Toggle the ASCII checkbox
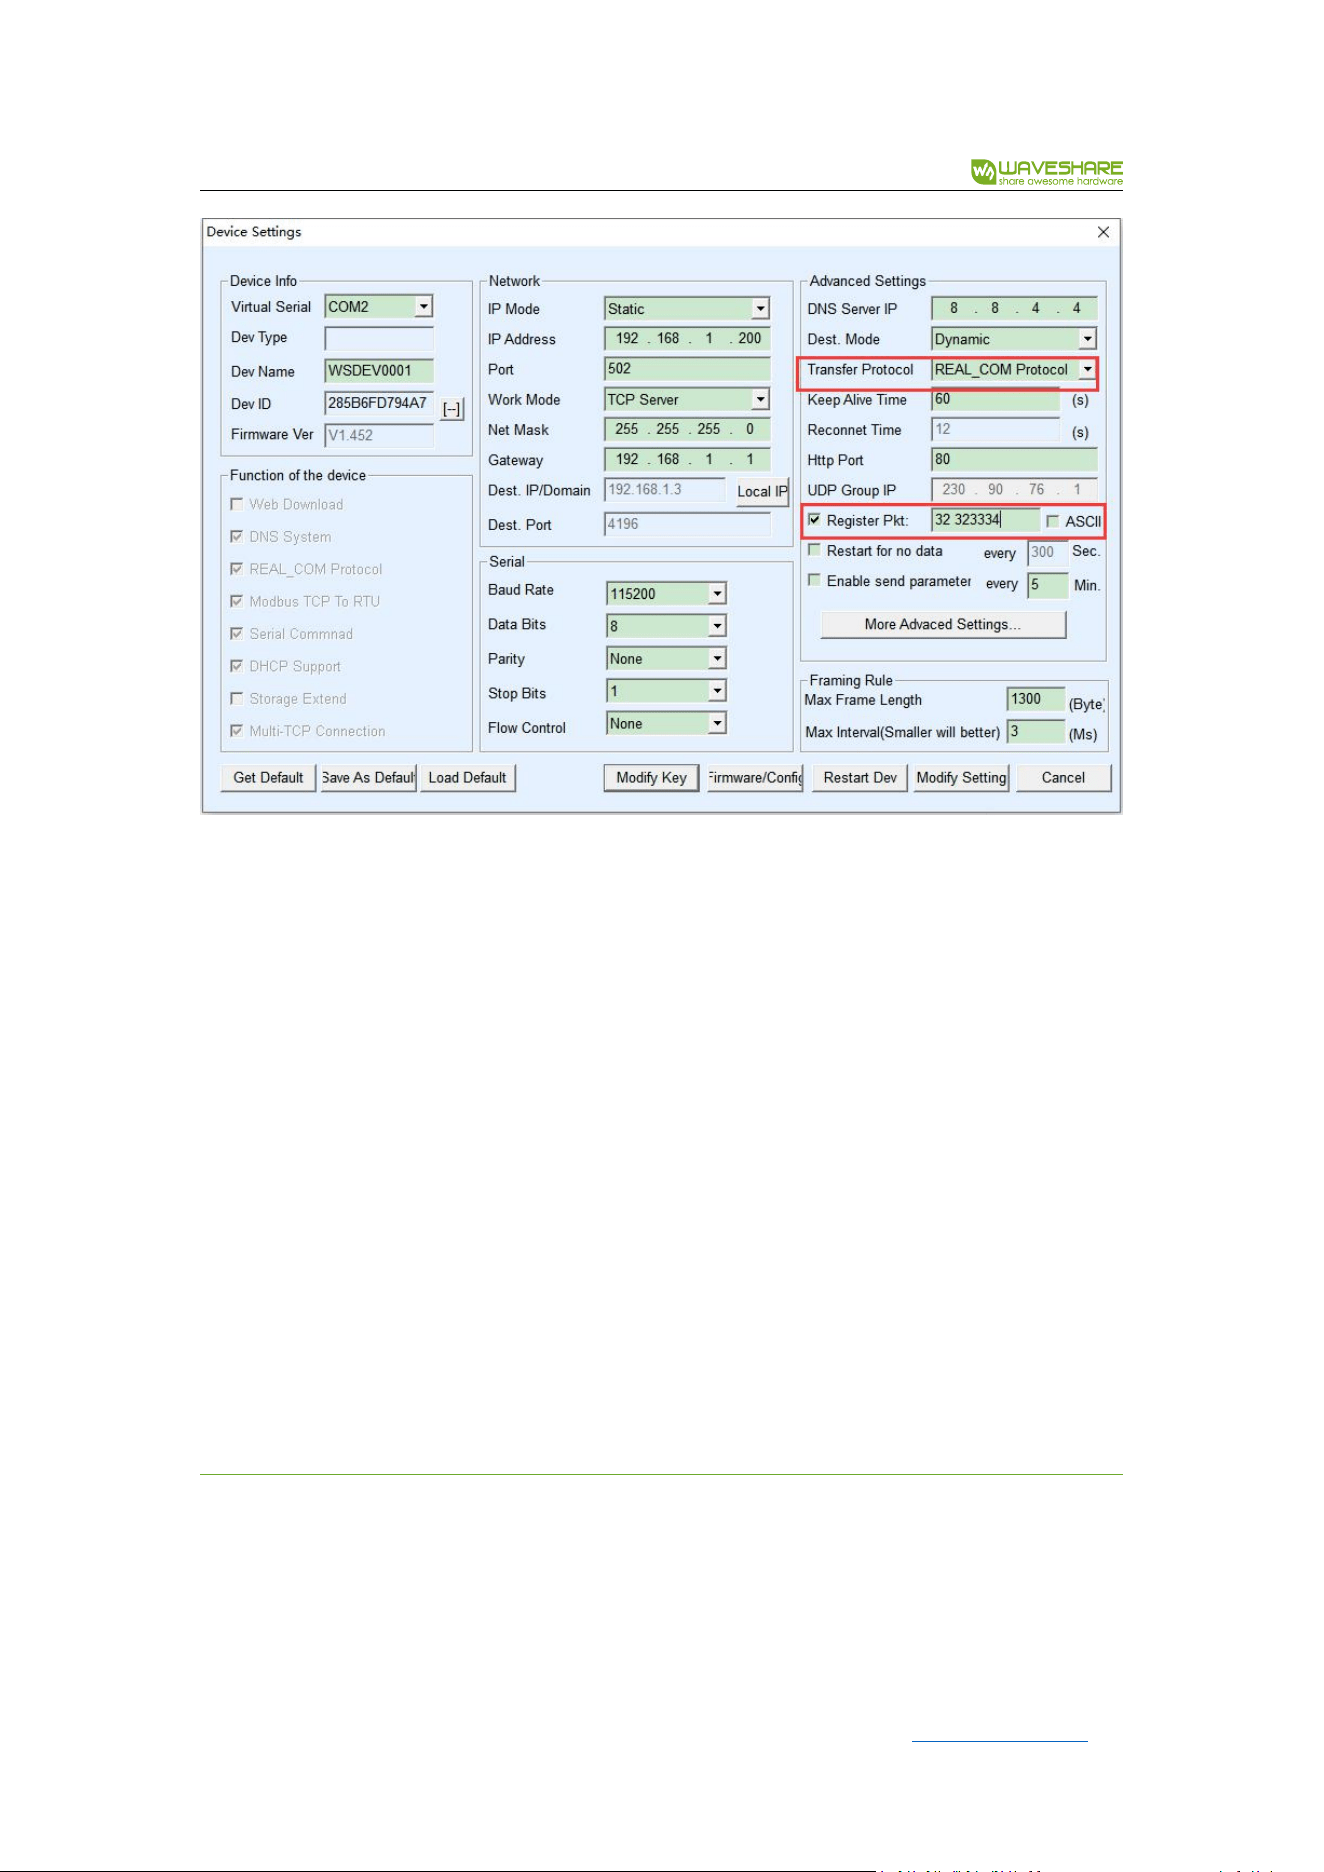 click(1052, 521)
